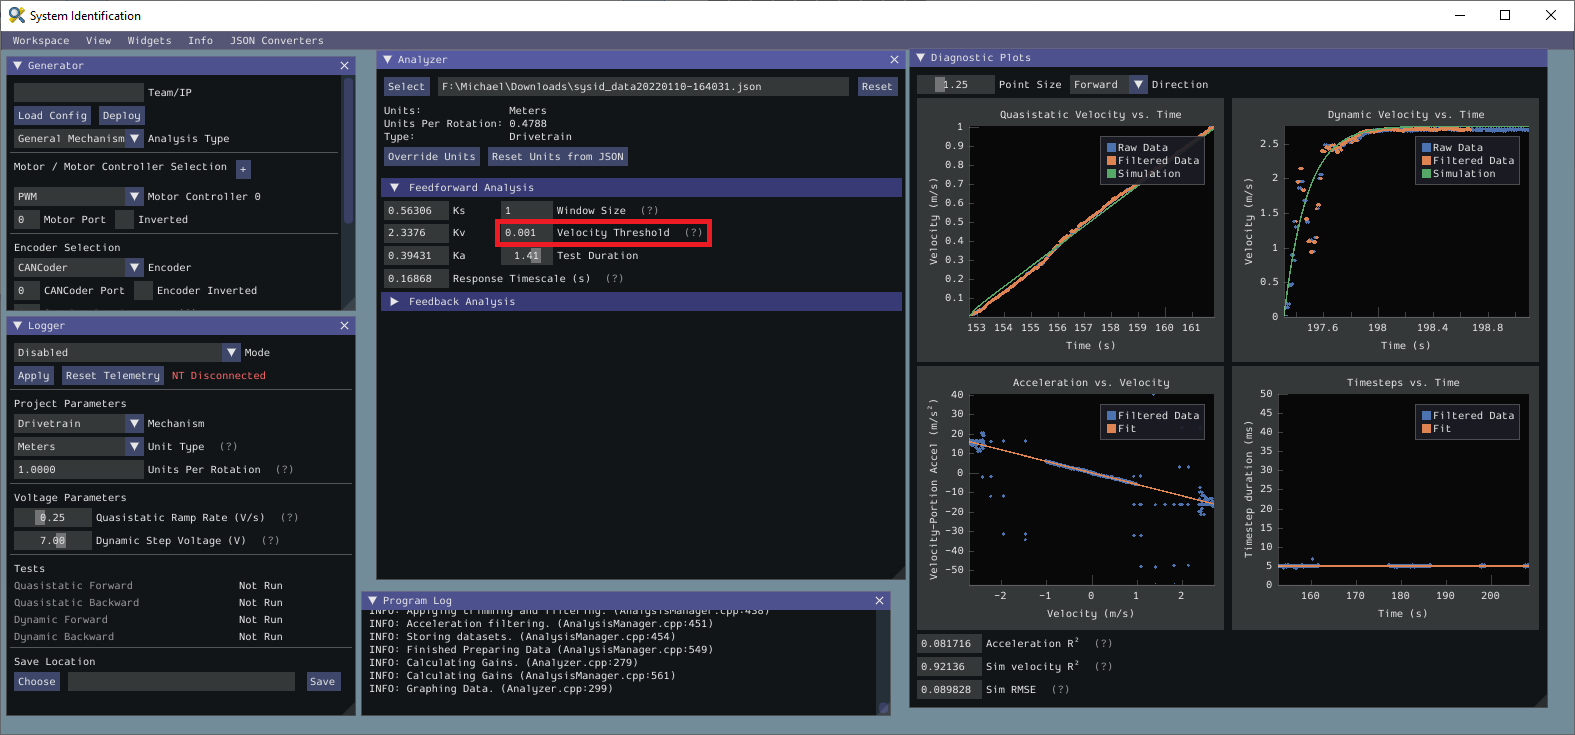Toggle Fit in Acceleration vs. Velocity legend
Screen dimensions: 1575x735
tap(1121, 429)
